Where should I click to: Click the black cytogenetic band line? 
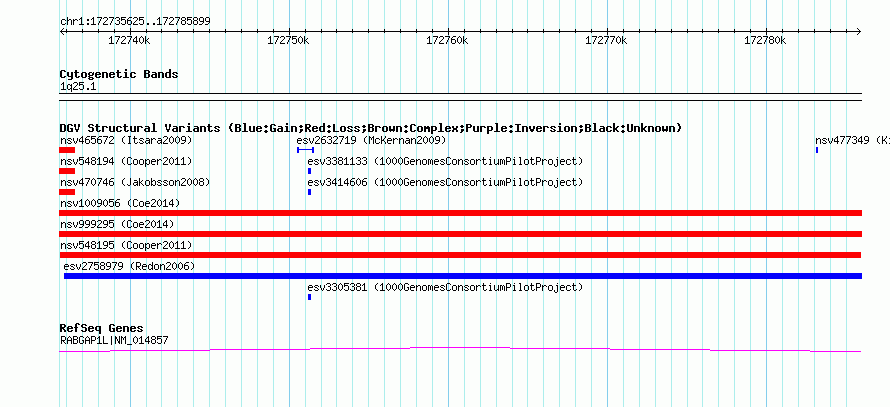(460, 96)
